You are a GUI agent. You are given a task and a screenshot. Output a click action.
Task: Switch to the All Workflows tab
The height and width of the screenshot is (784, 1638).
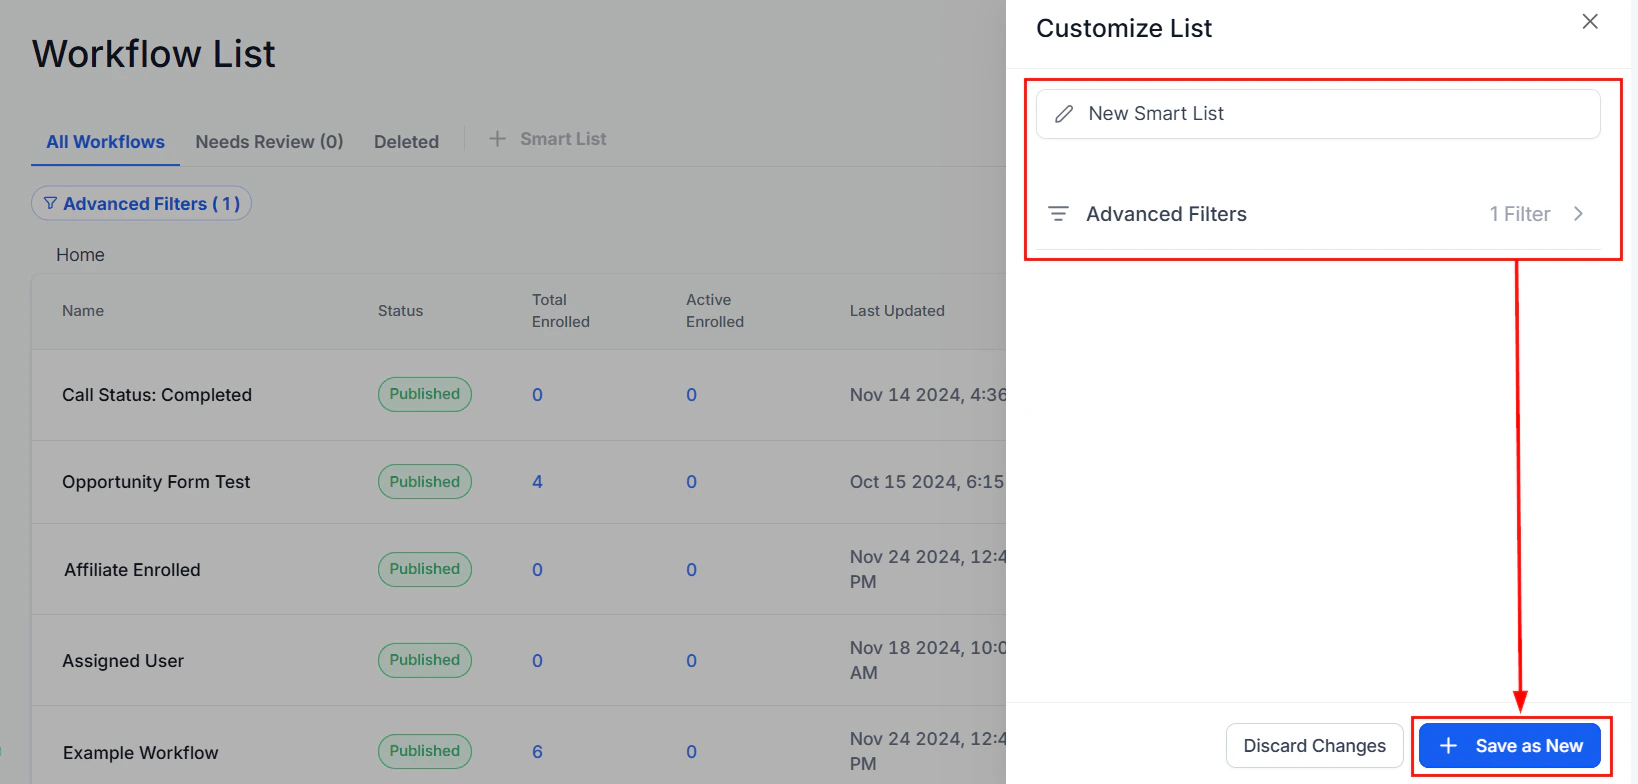click(105, 142)
